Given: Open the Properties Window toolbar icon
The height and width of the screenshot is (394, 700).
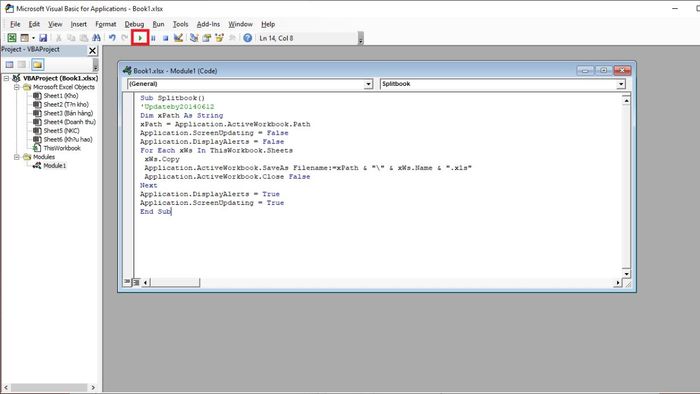Looking at the screenshot, I should (x=207, y=38).
